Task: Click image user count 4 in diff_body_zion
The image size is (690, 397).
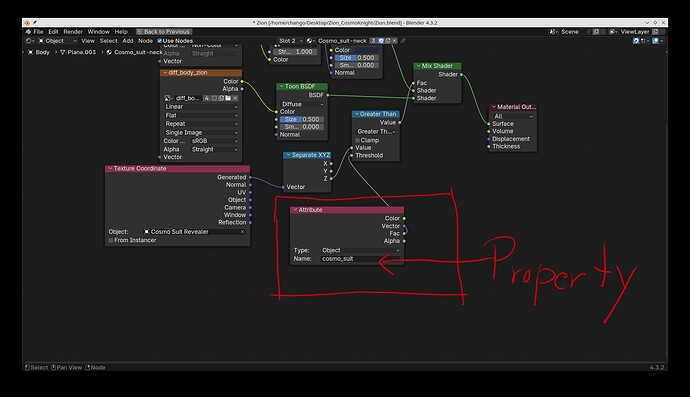Action: [x=206, y=98]
